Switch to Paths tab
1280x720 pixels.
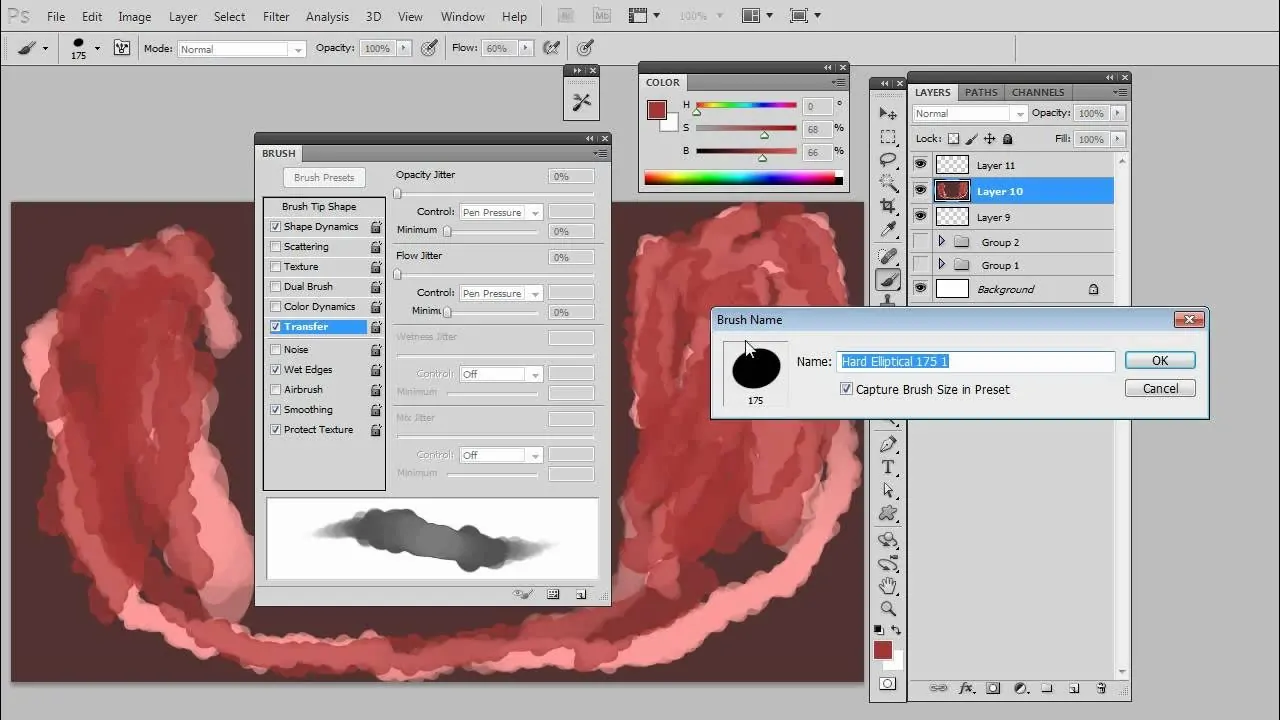(981, 92)
